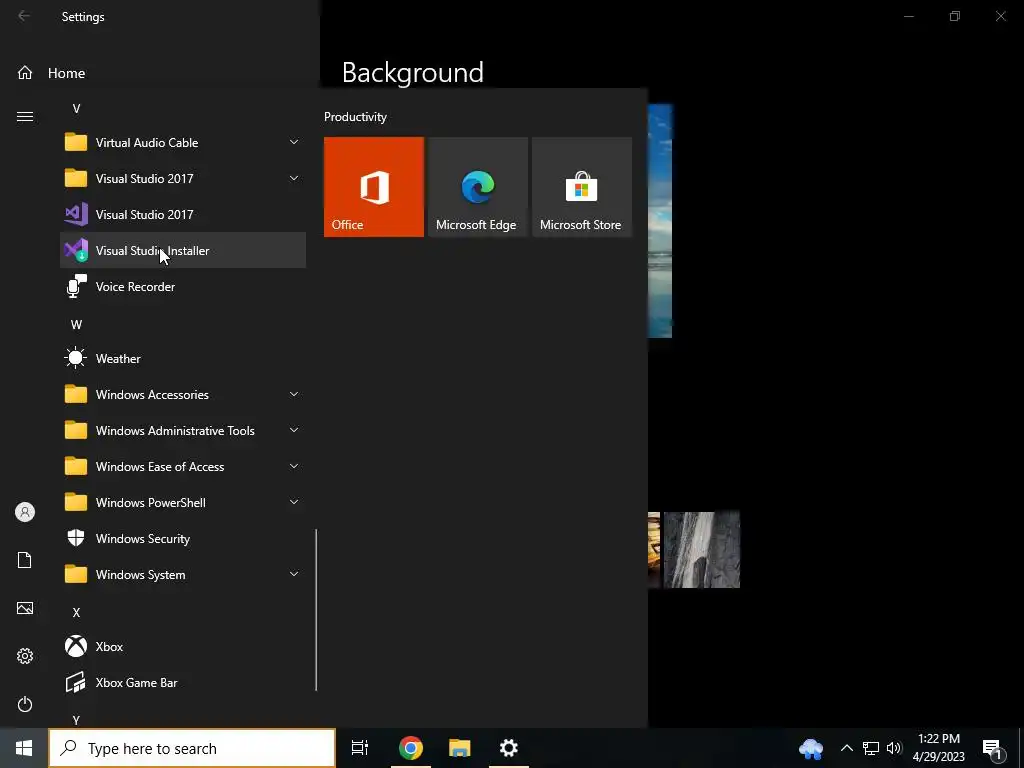
Task: Open Pictures from Start sidebar
Action: click(x=25, y=608)
